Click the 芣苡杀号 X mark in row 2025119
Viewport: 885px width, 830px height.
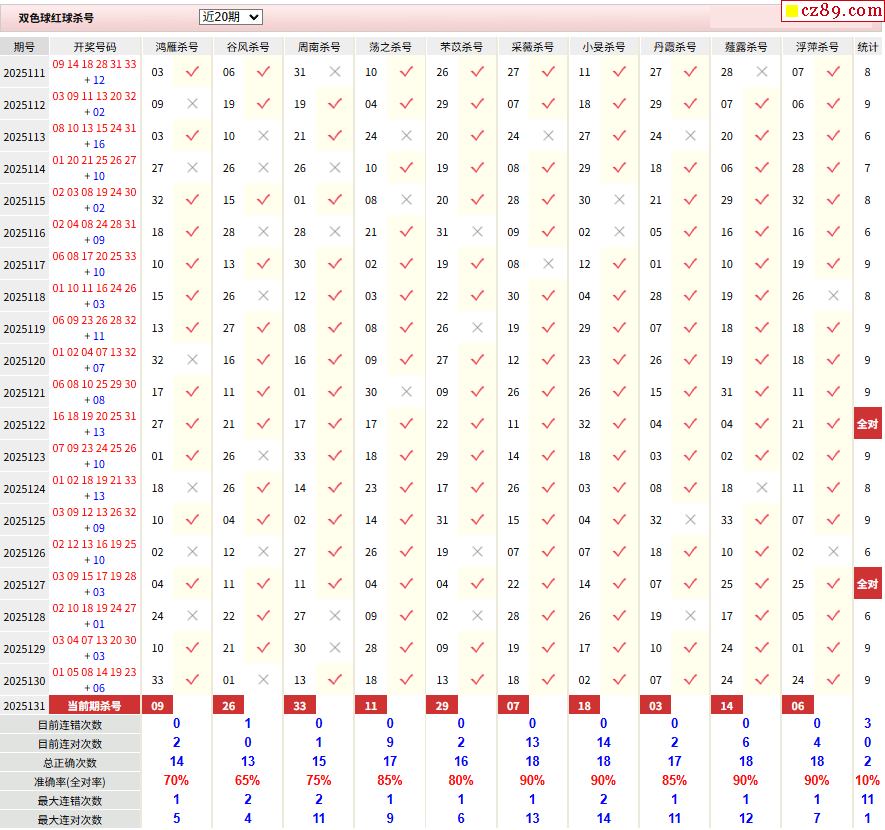pyautogui.click(x=477, y=328)
